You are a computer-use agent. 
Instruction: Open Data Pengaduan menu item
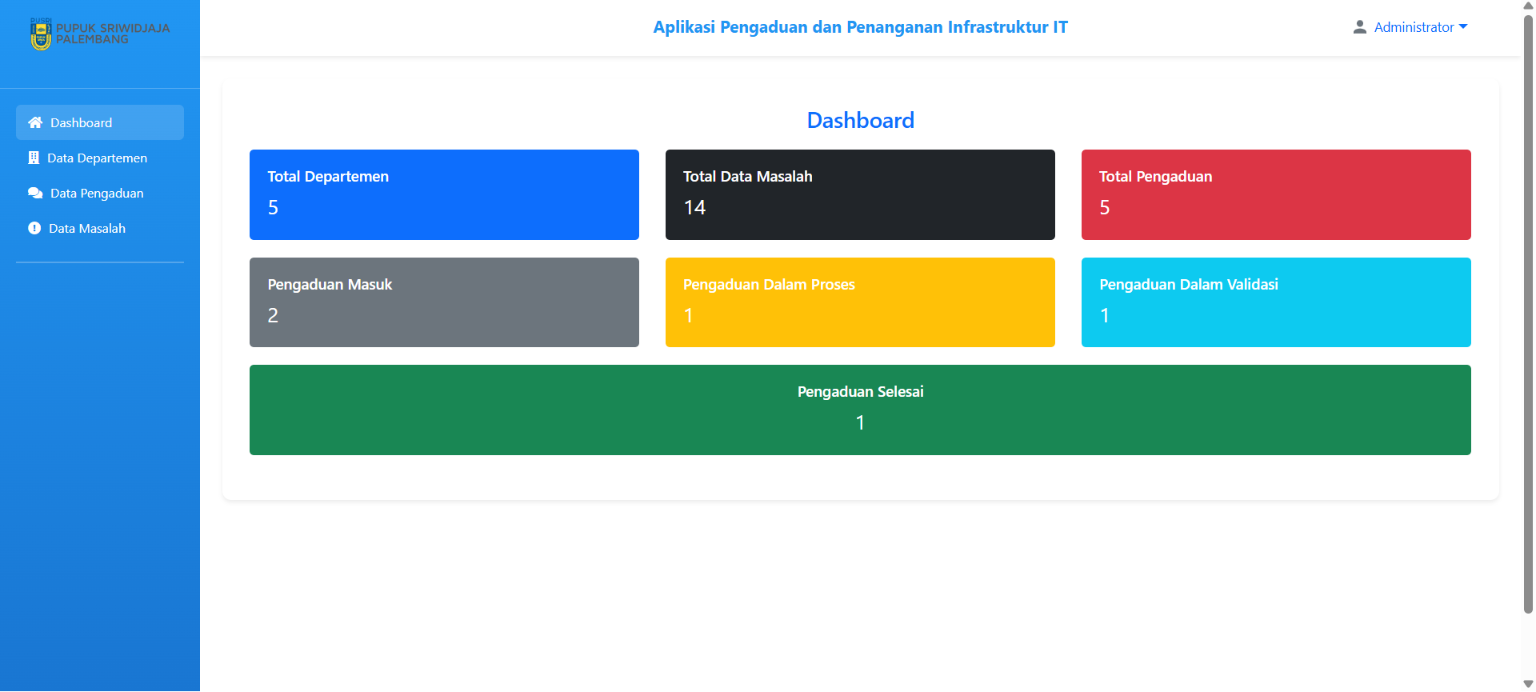click(100, 193)
